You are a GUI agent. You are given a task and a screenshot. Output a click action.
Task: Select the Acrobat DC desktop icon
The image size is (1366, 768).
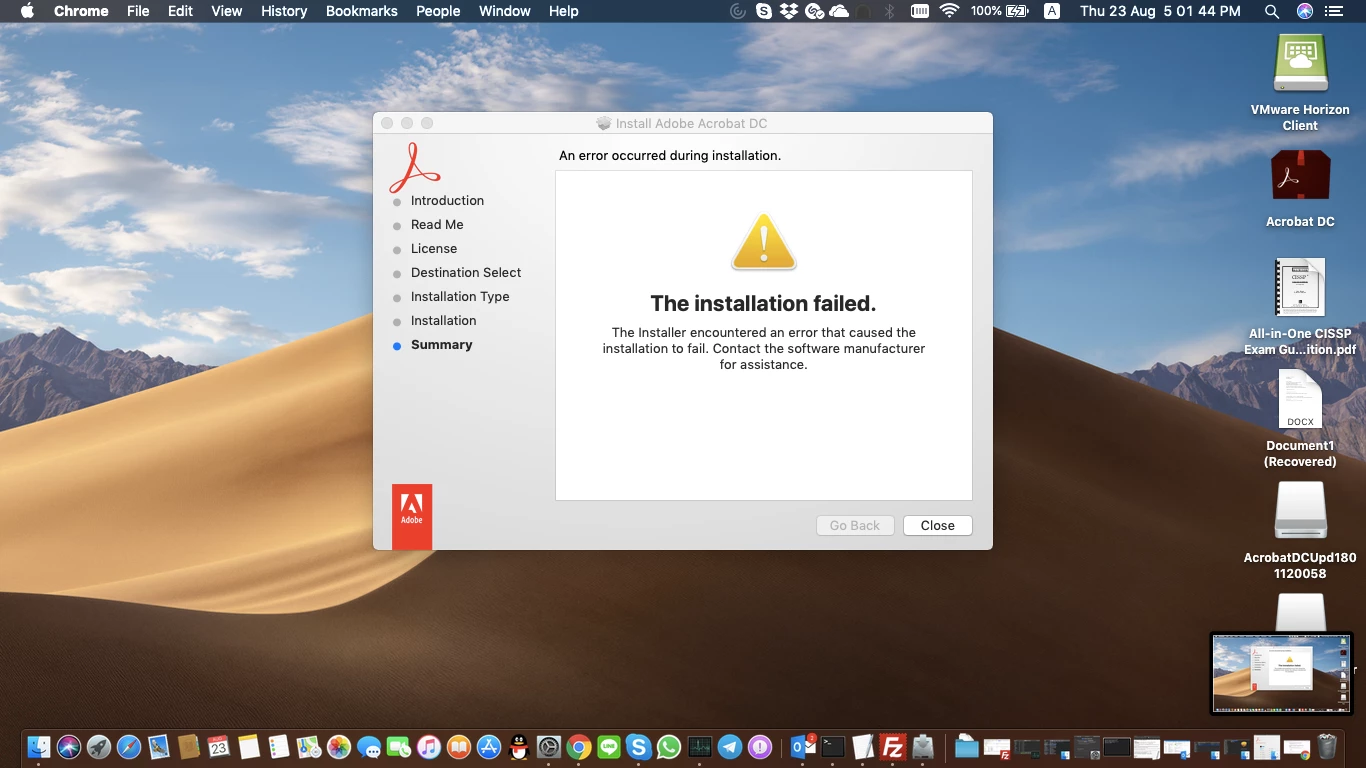click(1300, 189)
